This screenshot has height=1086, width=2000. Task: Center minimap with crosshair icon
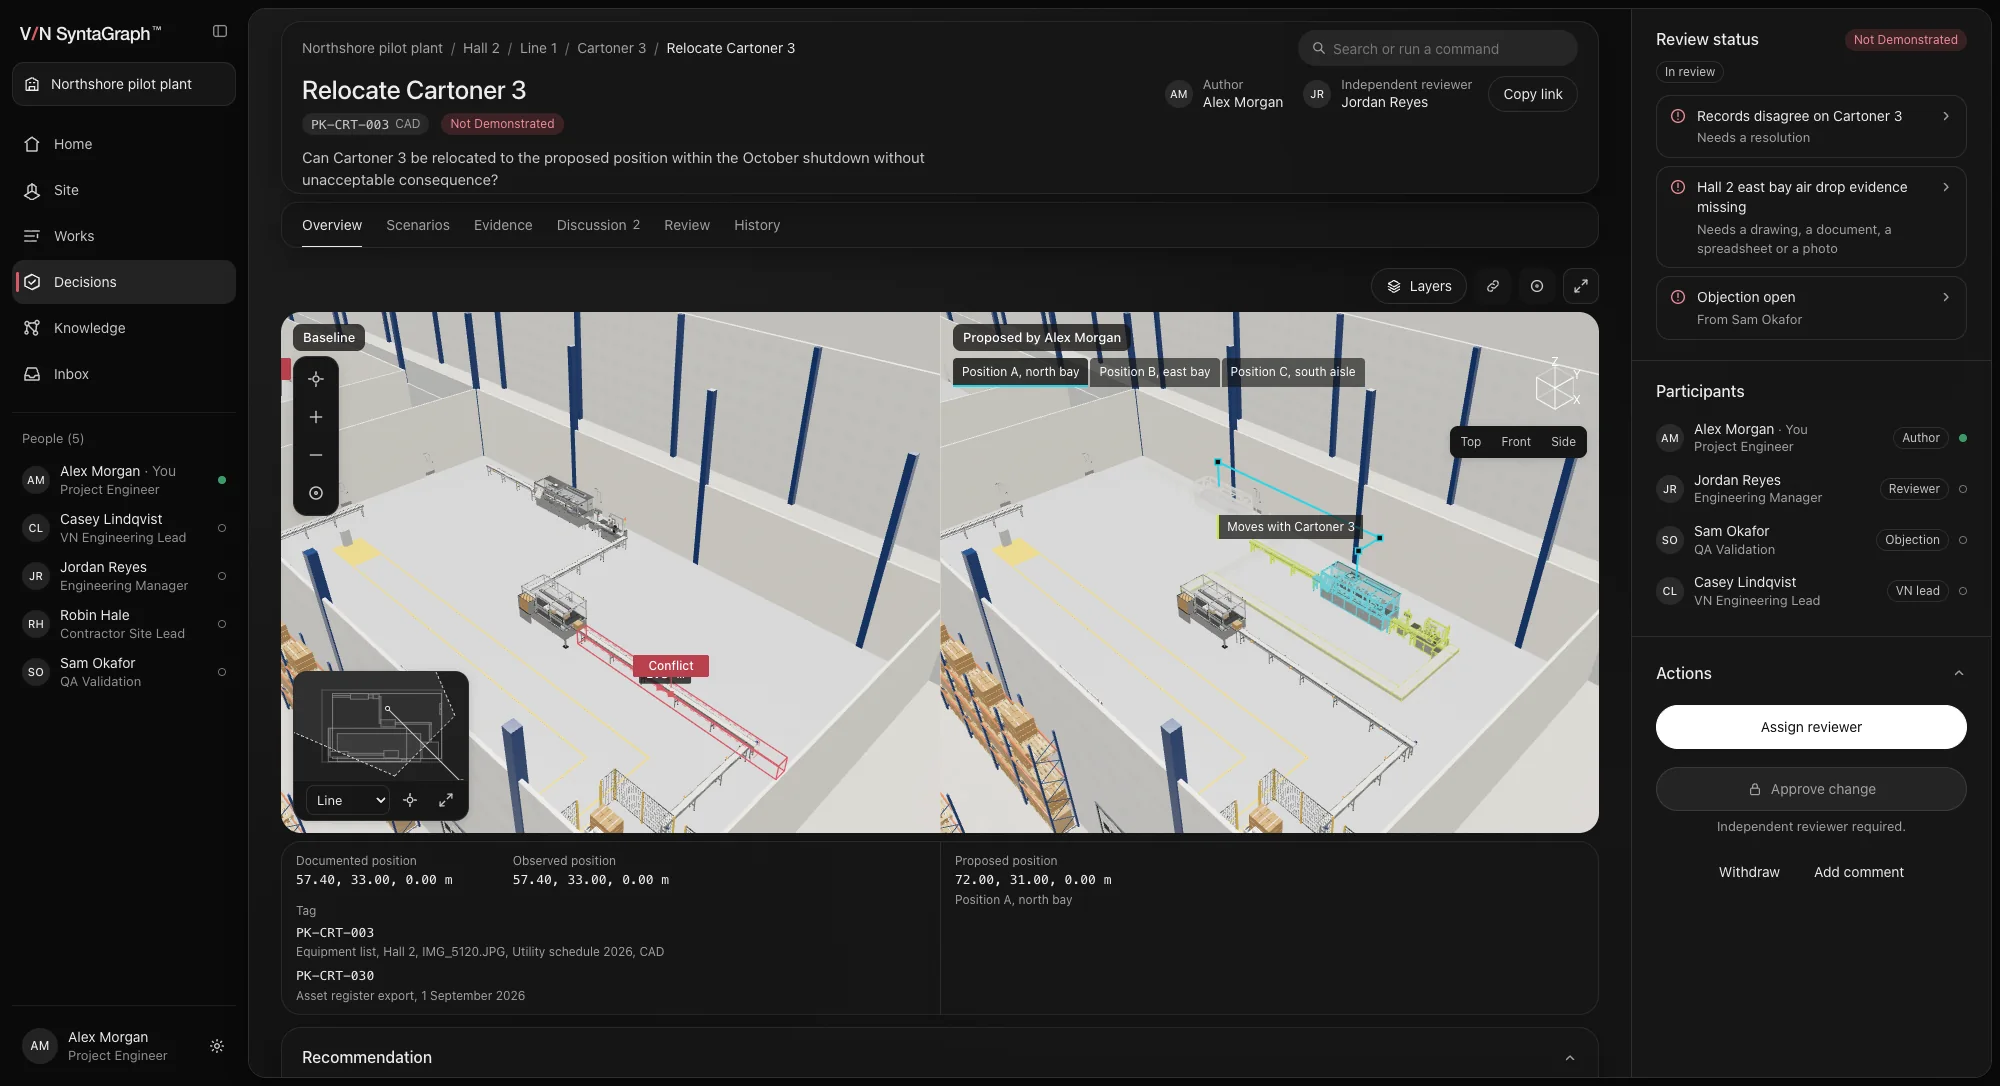pos(410,800)
